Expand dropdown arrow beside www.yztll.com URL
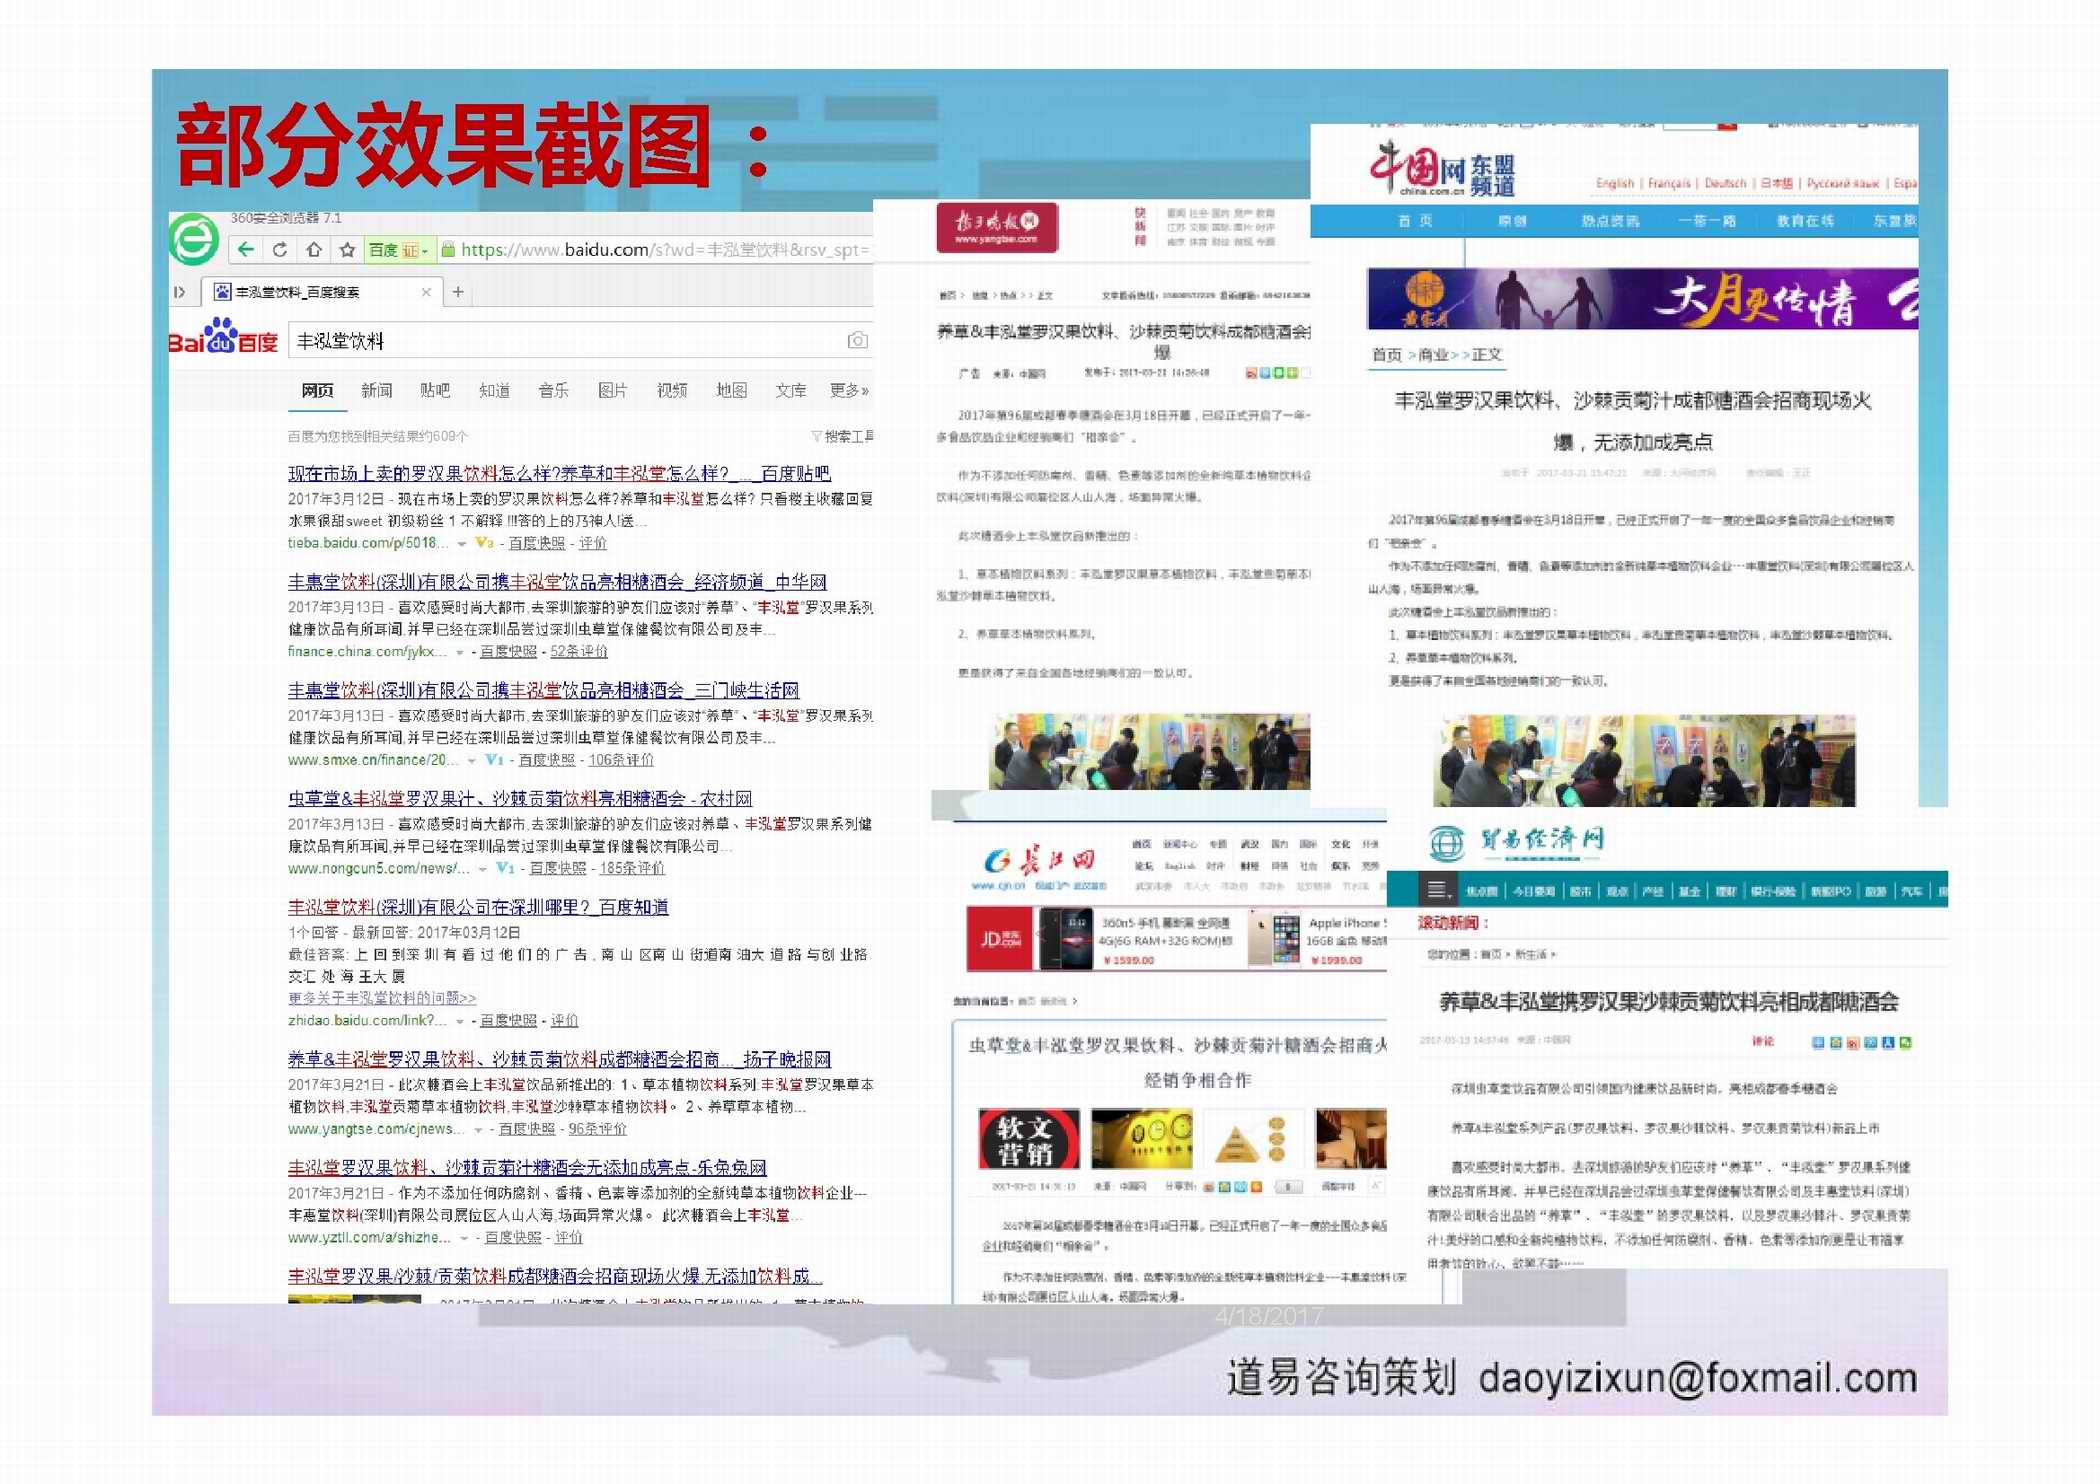Viewport: 2100px width, 1484px height. pyautogui.click(x=464, y=1238)
